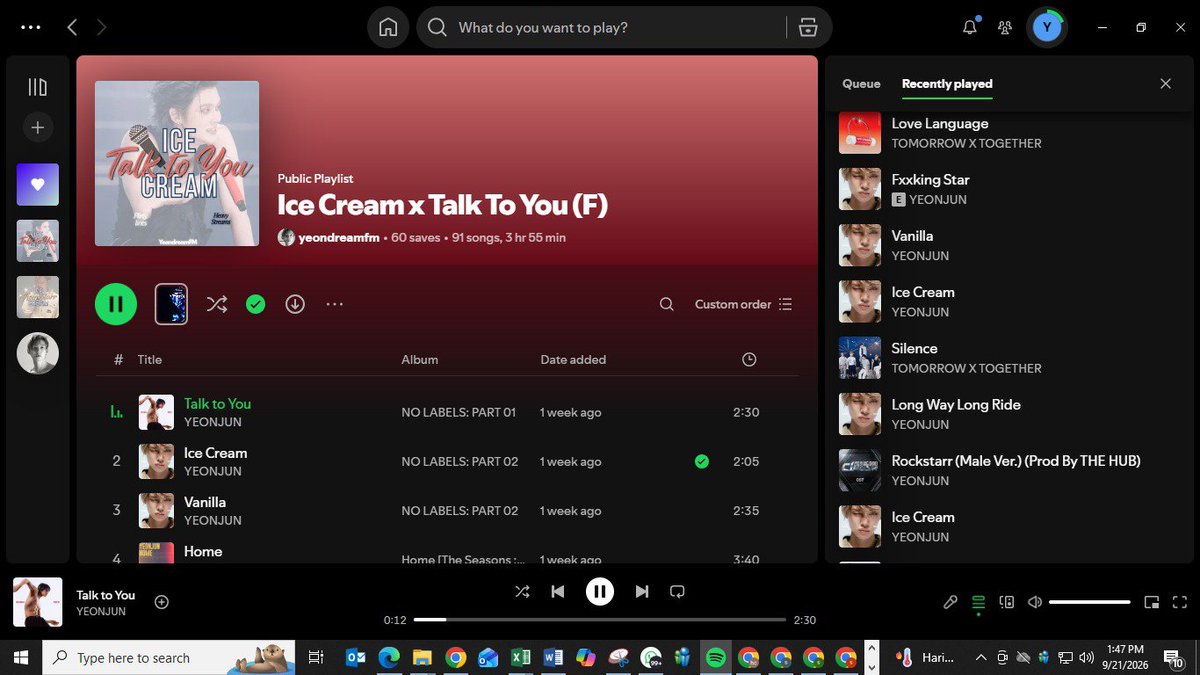Close the Recently played panel

pyautogui.click(x=1165, y=84)
